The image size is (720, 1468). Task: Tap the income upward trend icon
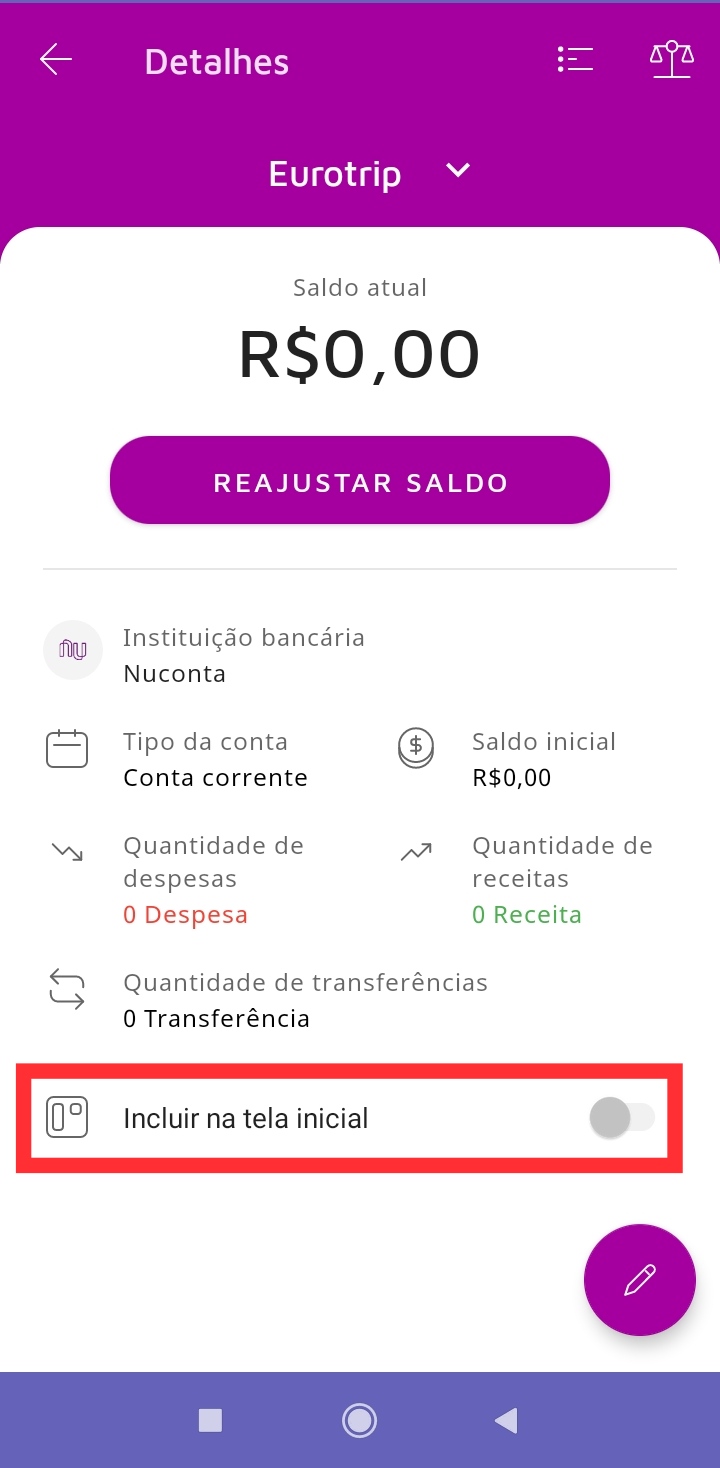416,852
